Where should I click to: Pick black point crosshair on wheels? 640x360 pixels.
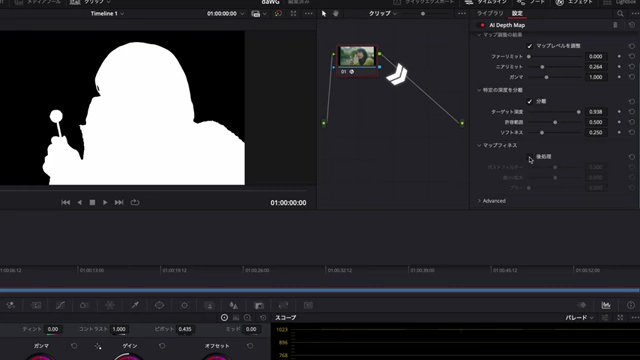tap(98, 346)
